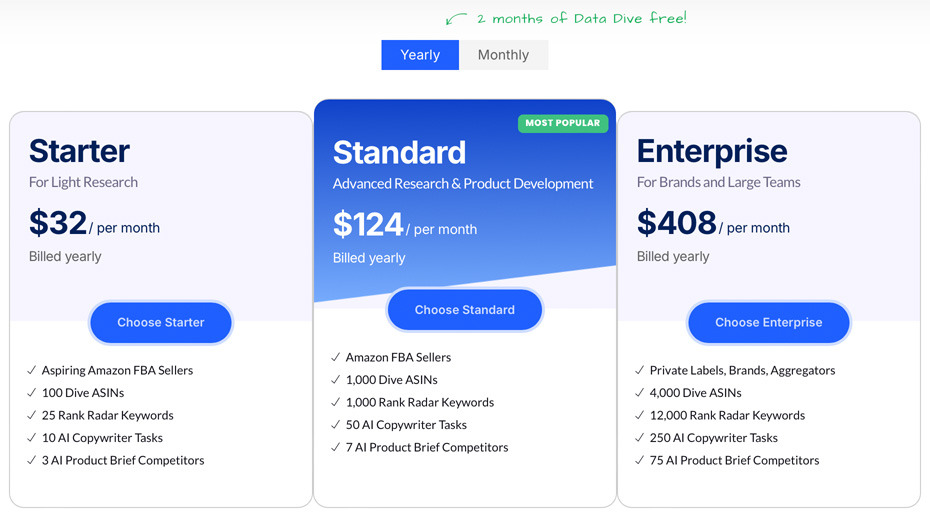
Task: Click '75 AI Product Brief Competitors' feature
Action: point(734,460)
